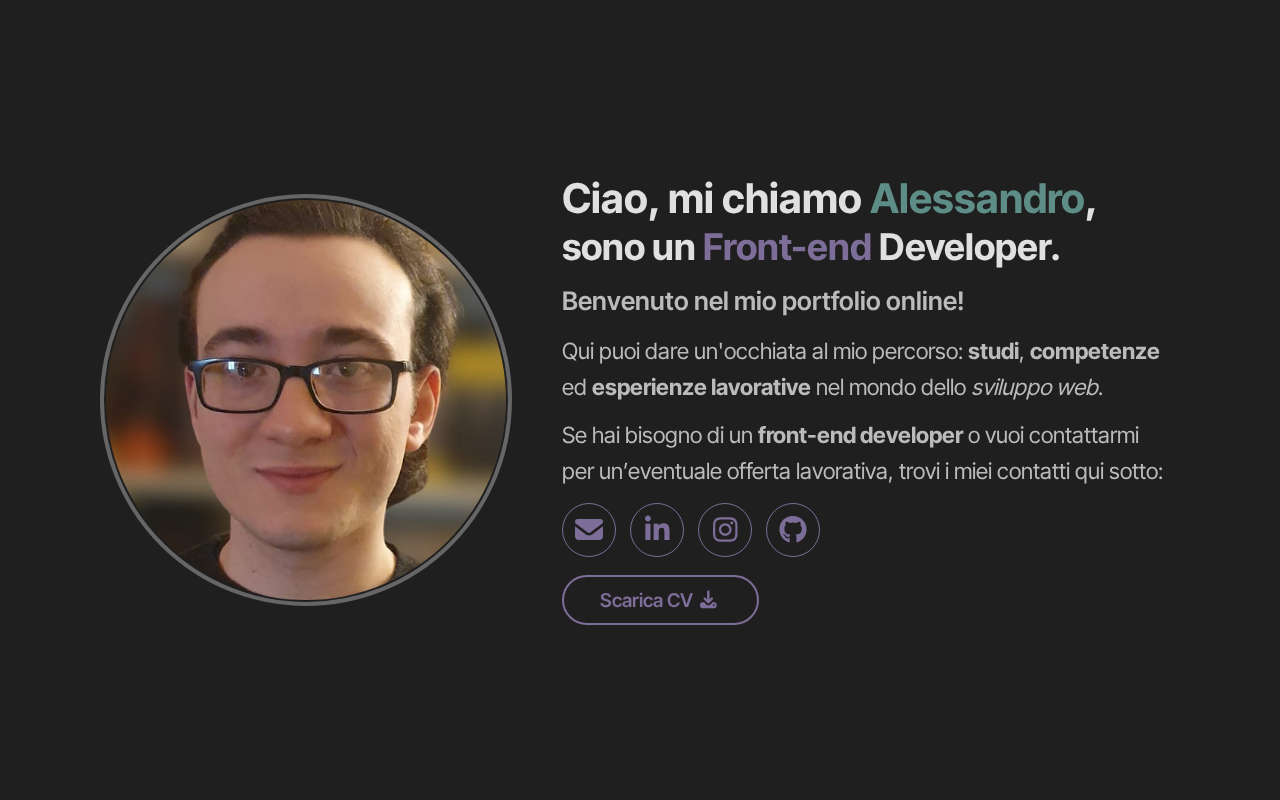Click the download arrow icon beside Scarica CV
The height and width of the screenshot is (800, 1280).
tap(708, 600)
